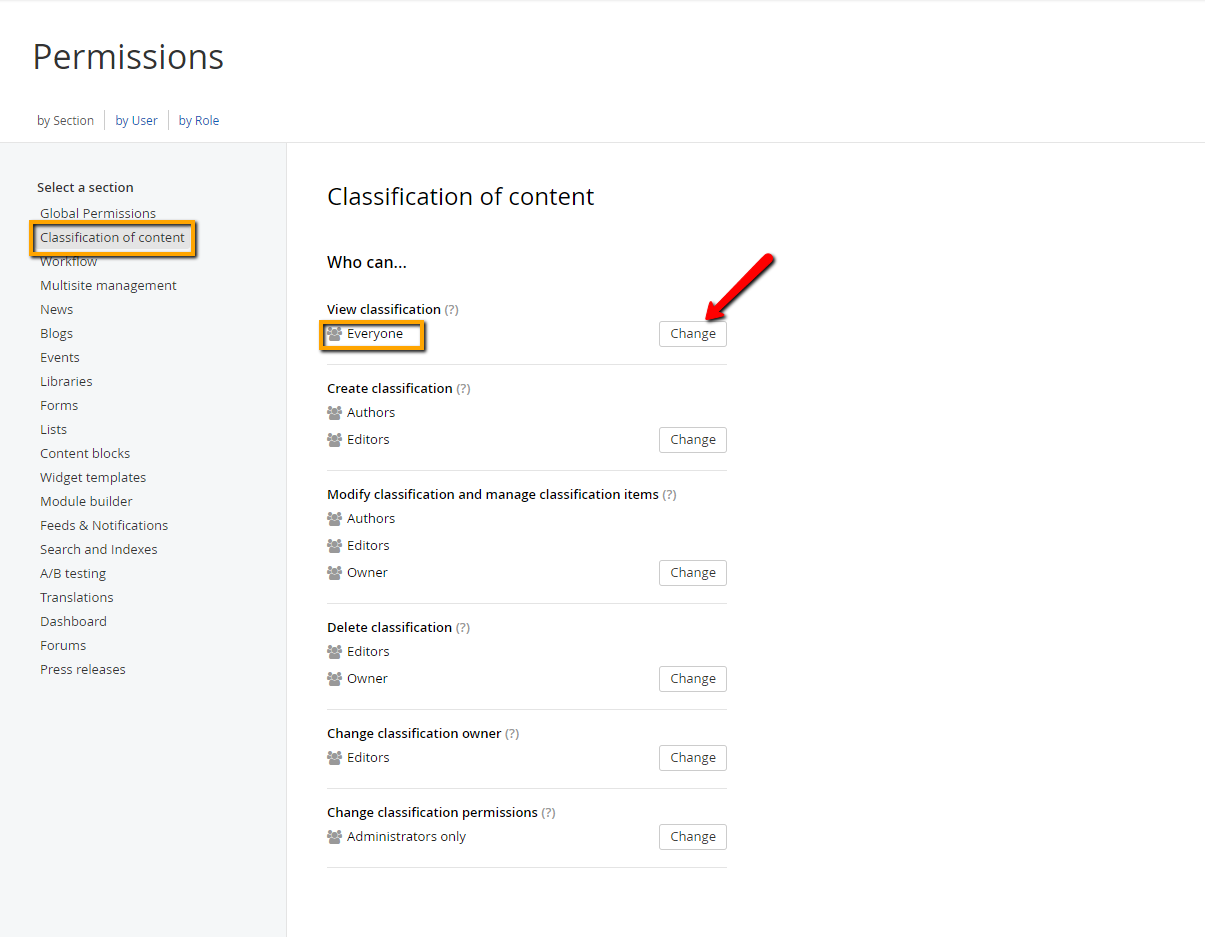Open Module builder section
Viewport: 1205px width, 937px height.
pyautogui.click(x=86, y=502)
